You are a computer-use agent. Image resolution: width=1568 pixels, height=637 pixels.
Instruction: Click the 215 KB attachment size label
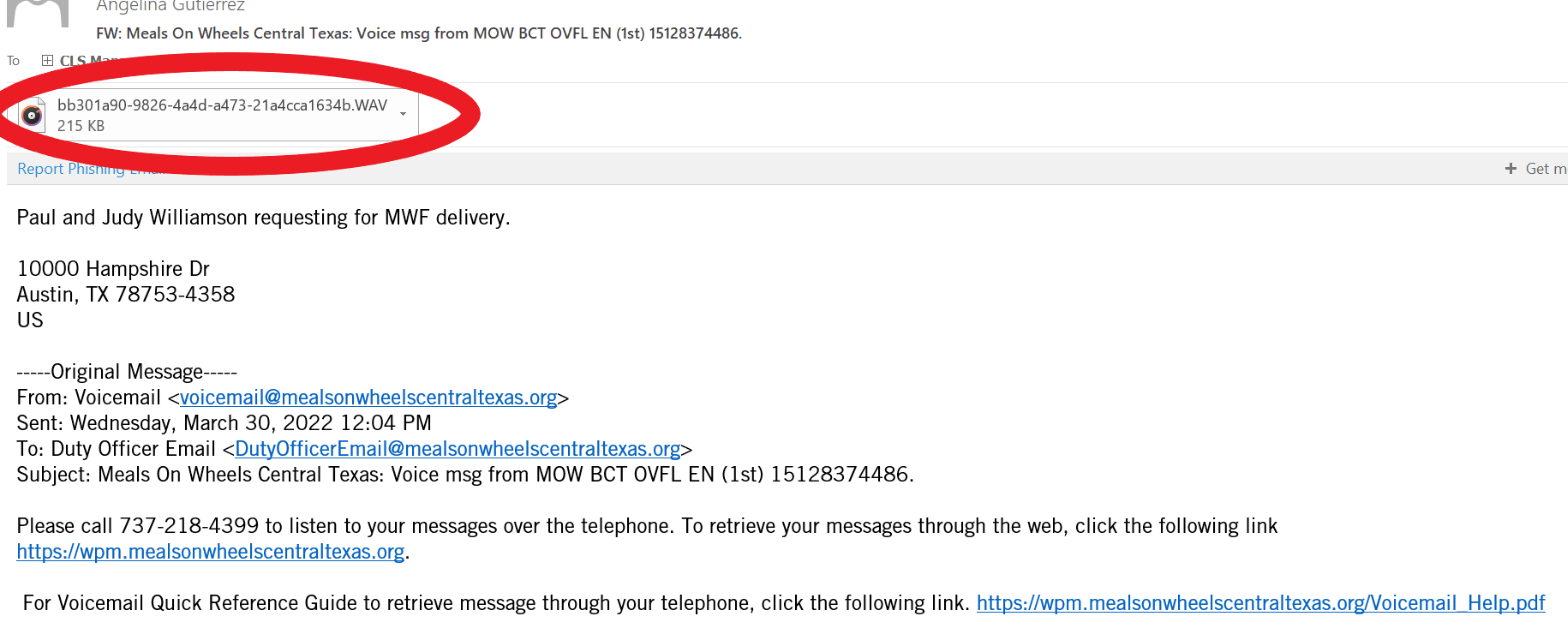tap(81, 126)
